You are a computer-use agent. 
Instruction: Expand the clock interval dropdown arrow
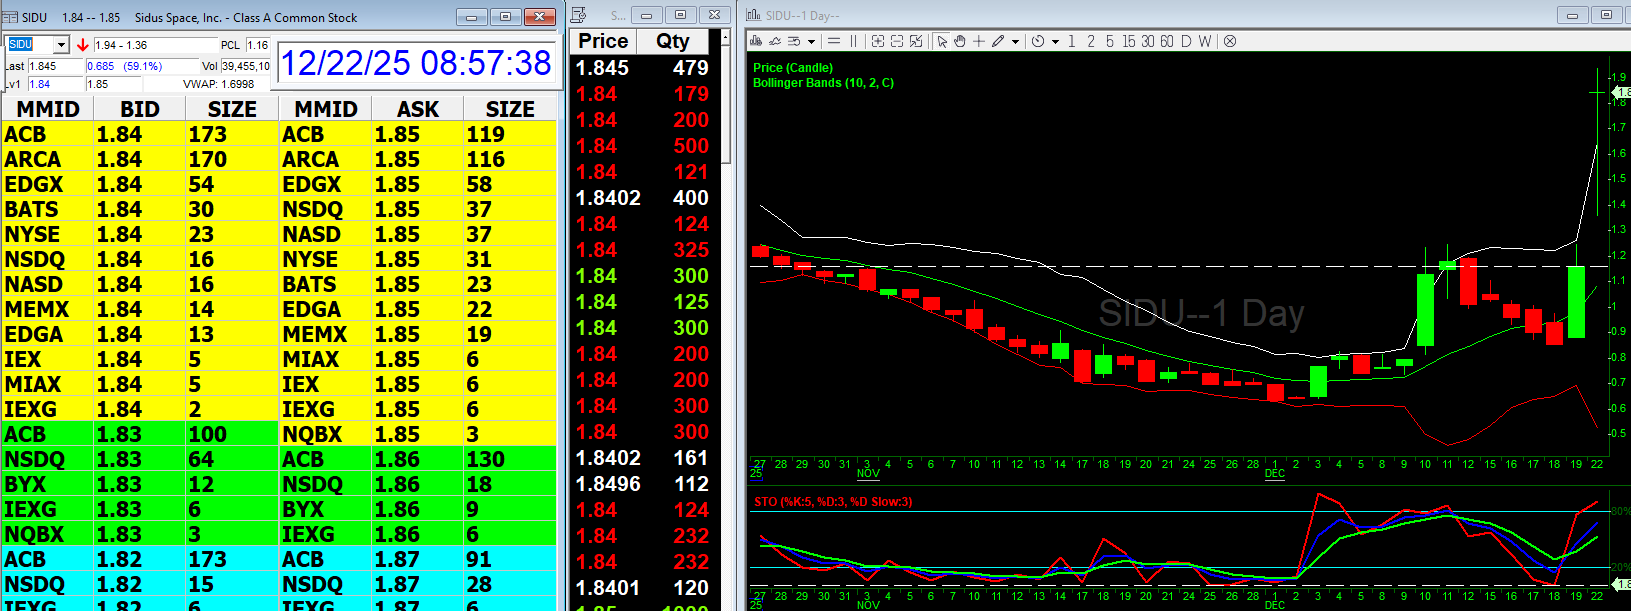click(1055, 42)
